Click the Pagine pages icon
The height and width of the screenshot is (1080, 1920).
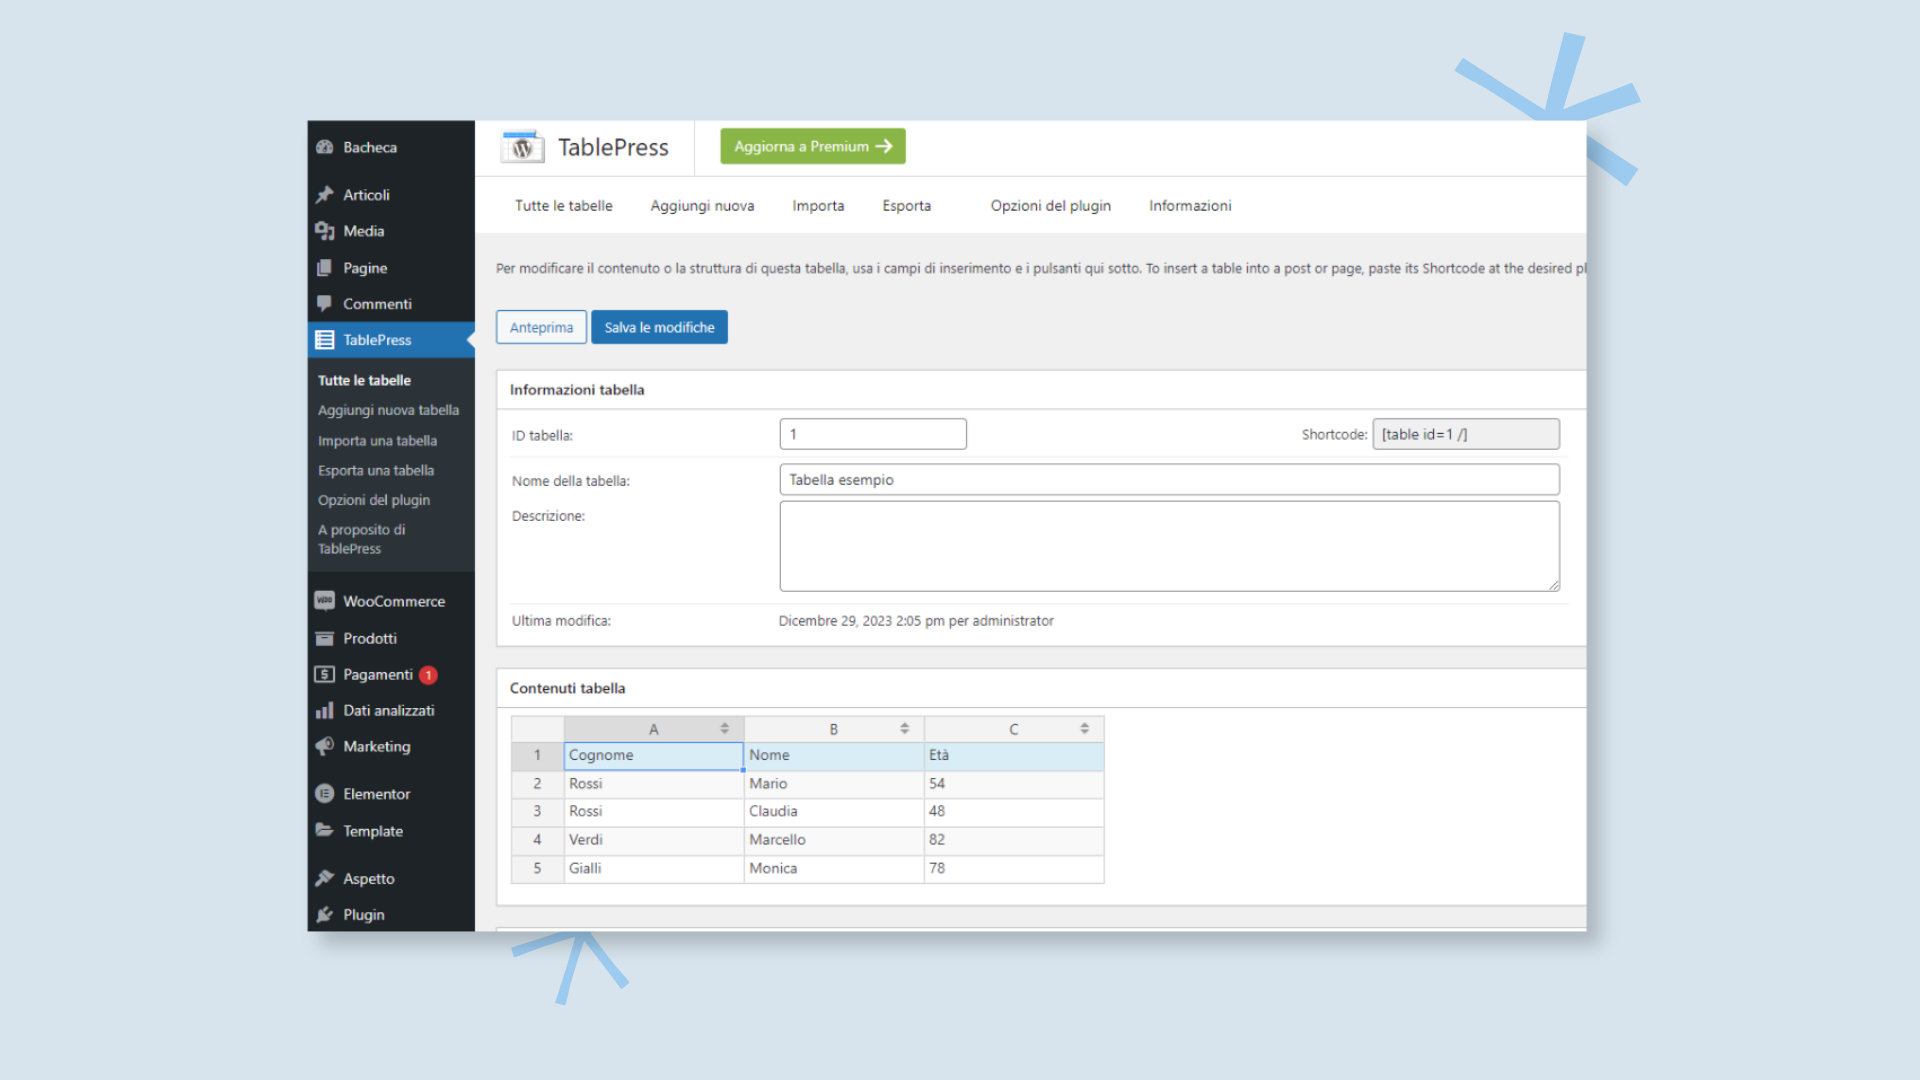pos(325,268)
